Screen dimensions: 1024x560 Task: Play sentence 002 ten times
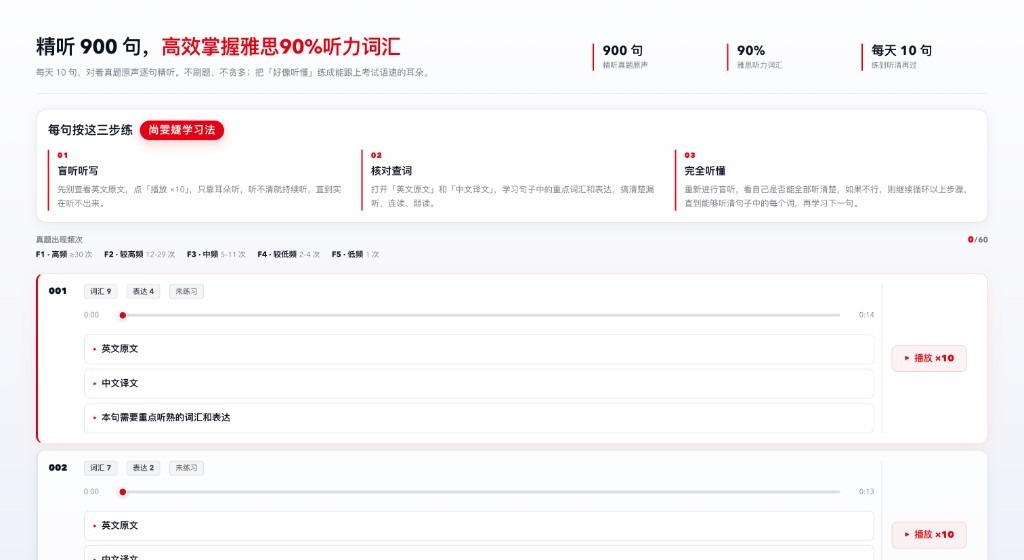coord(929,535)
